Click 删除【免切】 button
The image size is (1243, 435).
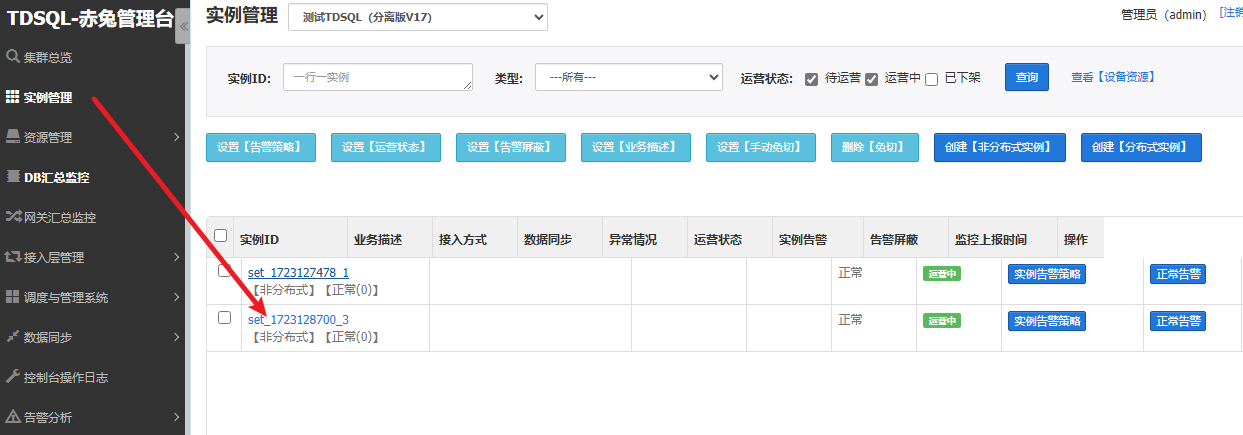tap(874, 147)
